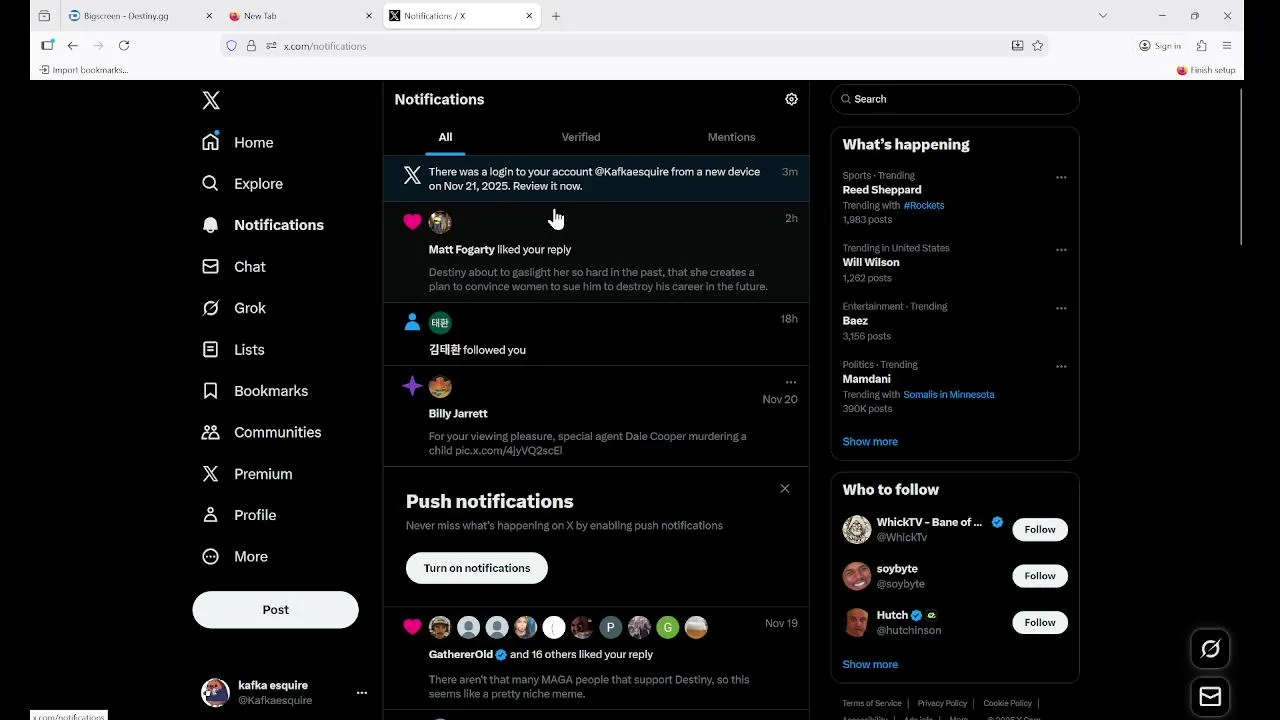Viewport: 1280px width, 720px height.
Task: Open notification settings gear
Action: pos(791,99)
